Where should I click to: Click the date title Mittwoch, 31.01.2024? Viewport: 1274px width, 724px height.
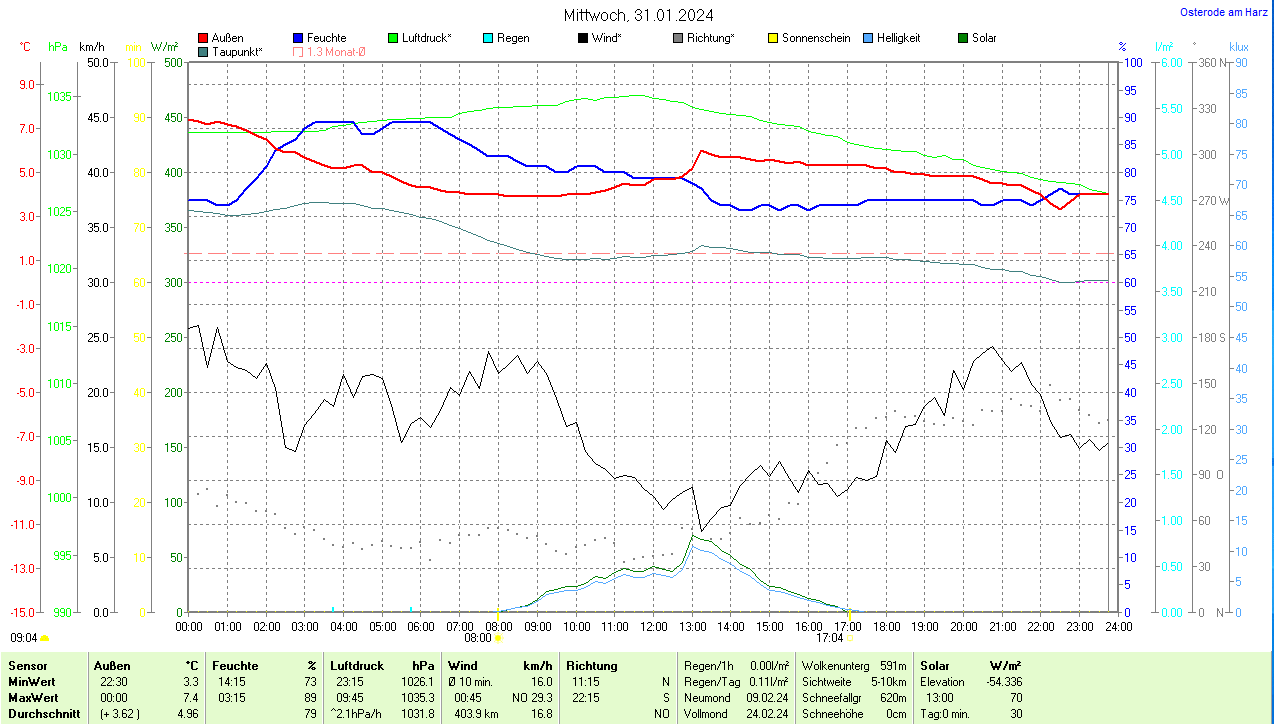pos(638,15)
